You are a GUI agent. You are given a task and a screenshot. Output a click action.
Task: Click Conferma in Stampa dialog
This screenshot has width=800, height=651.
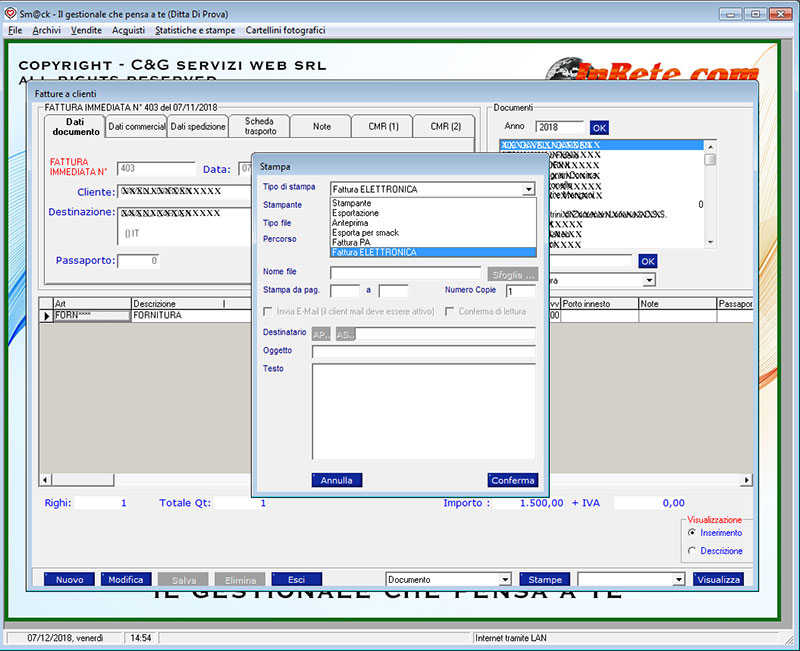(x=513, y=480)
